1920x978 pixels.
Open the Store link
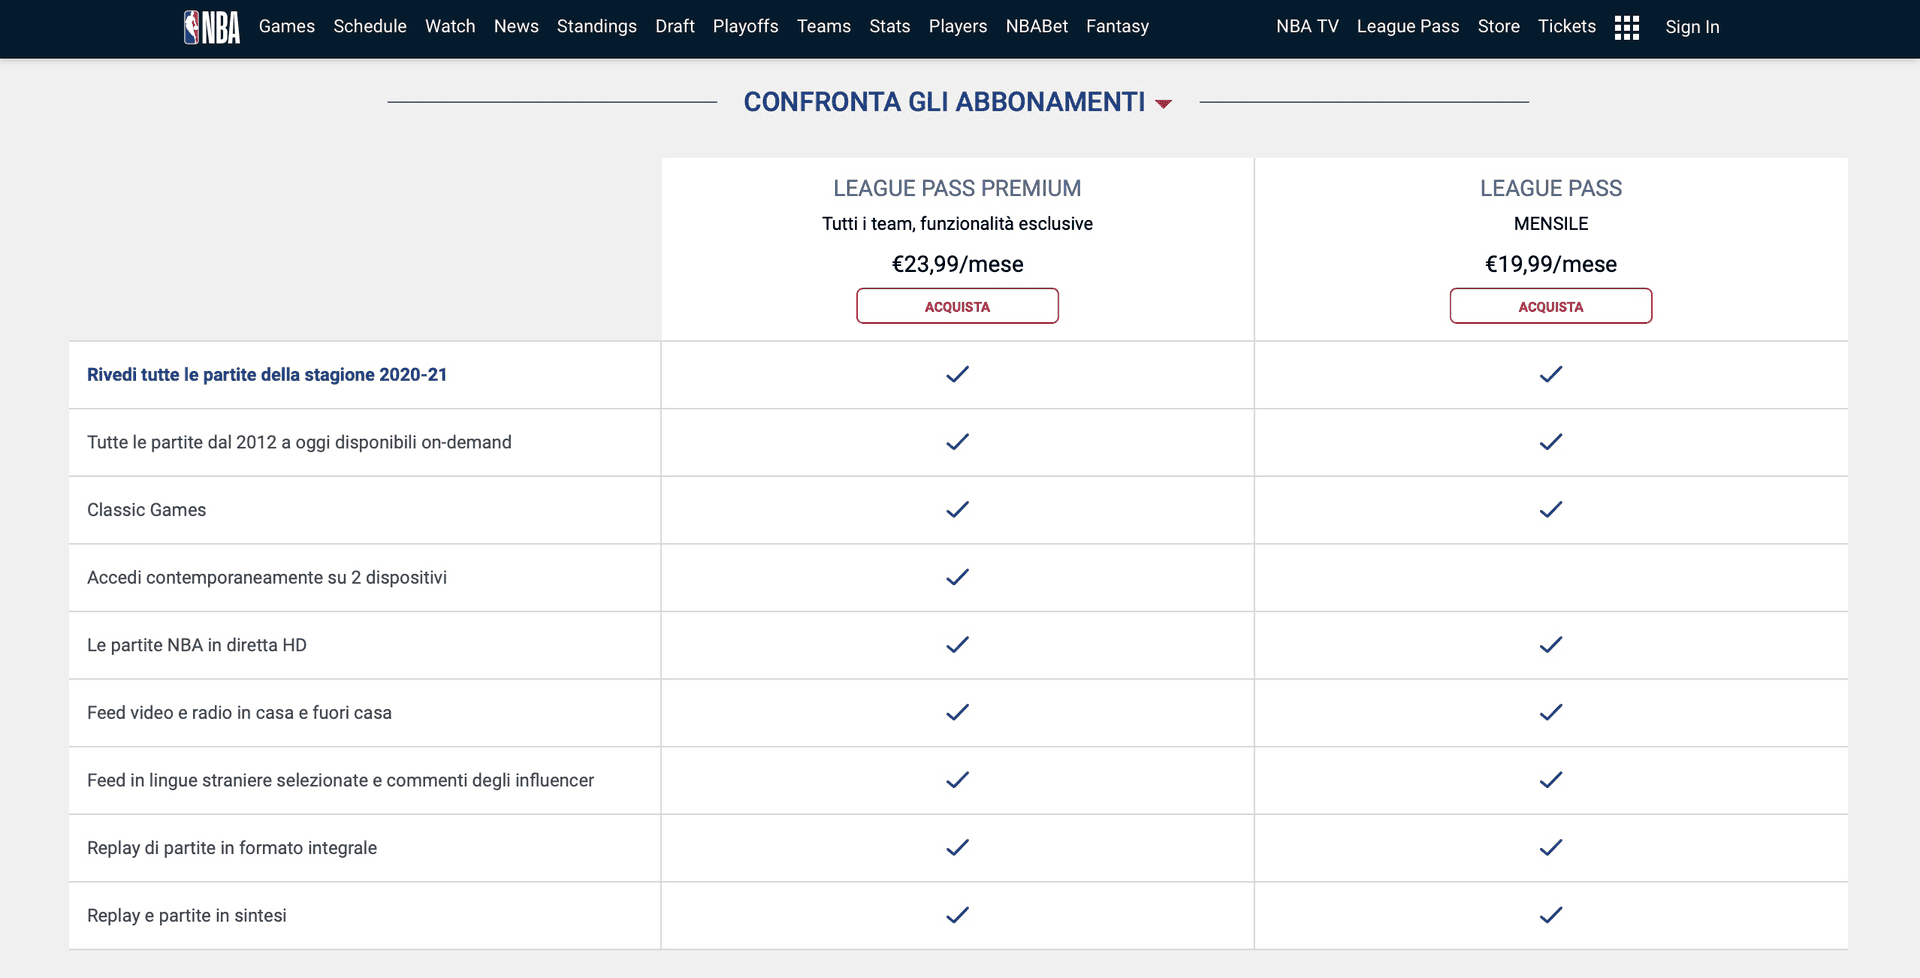click(1499, 26)
